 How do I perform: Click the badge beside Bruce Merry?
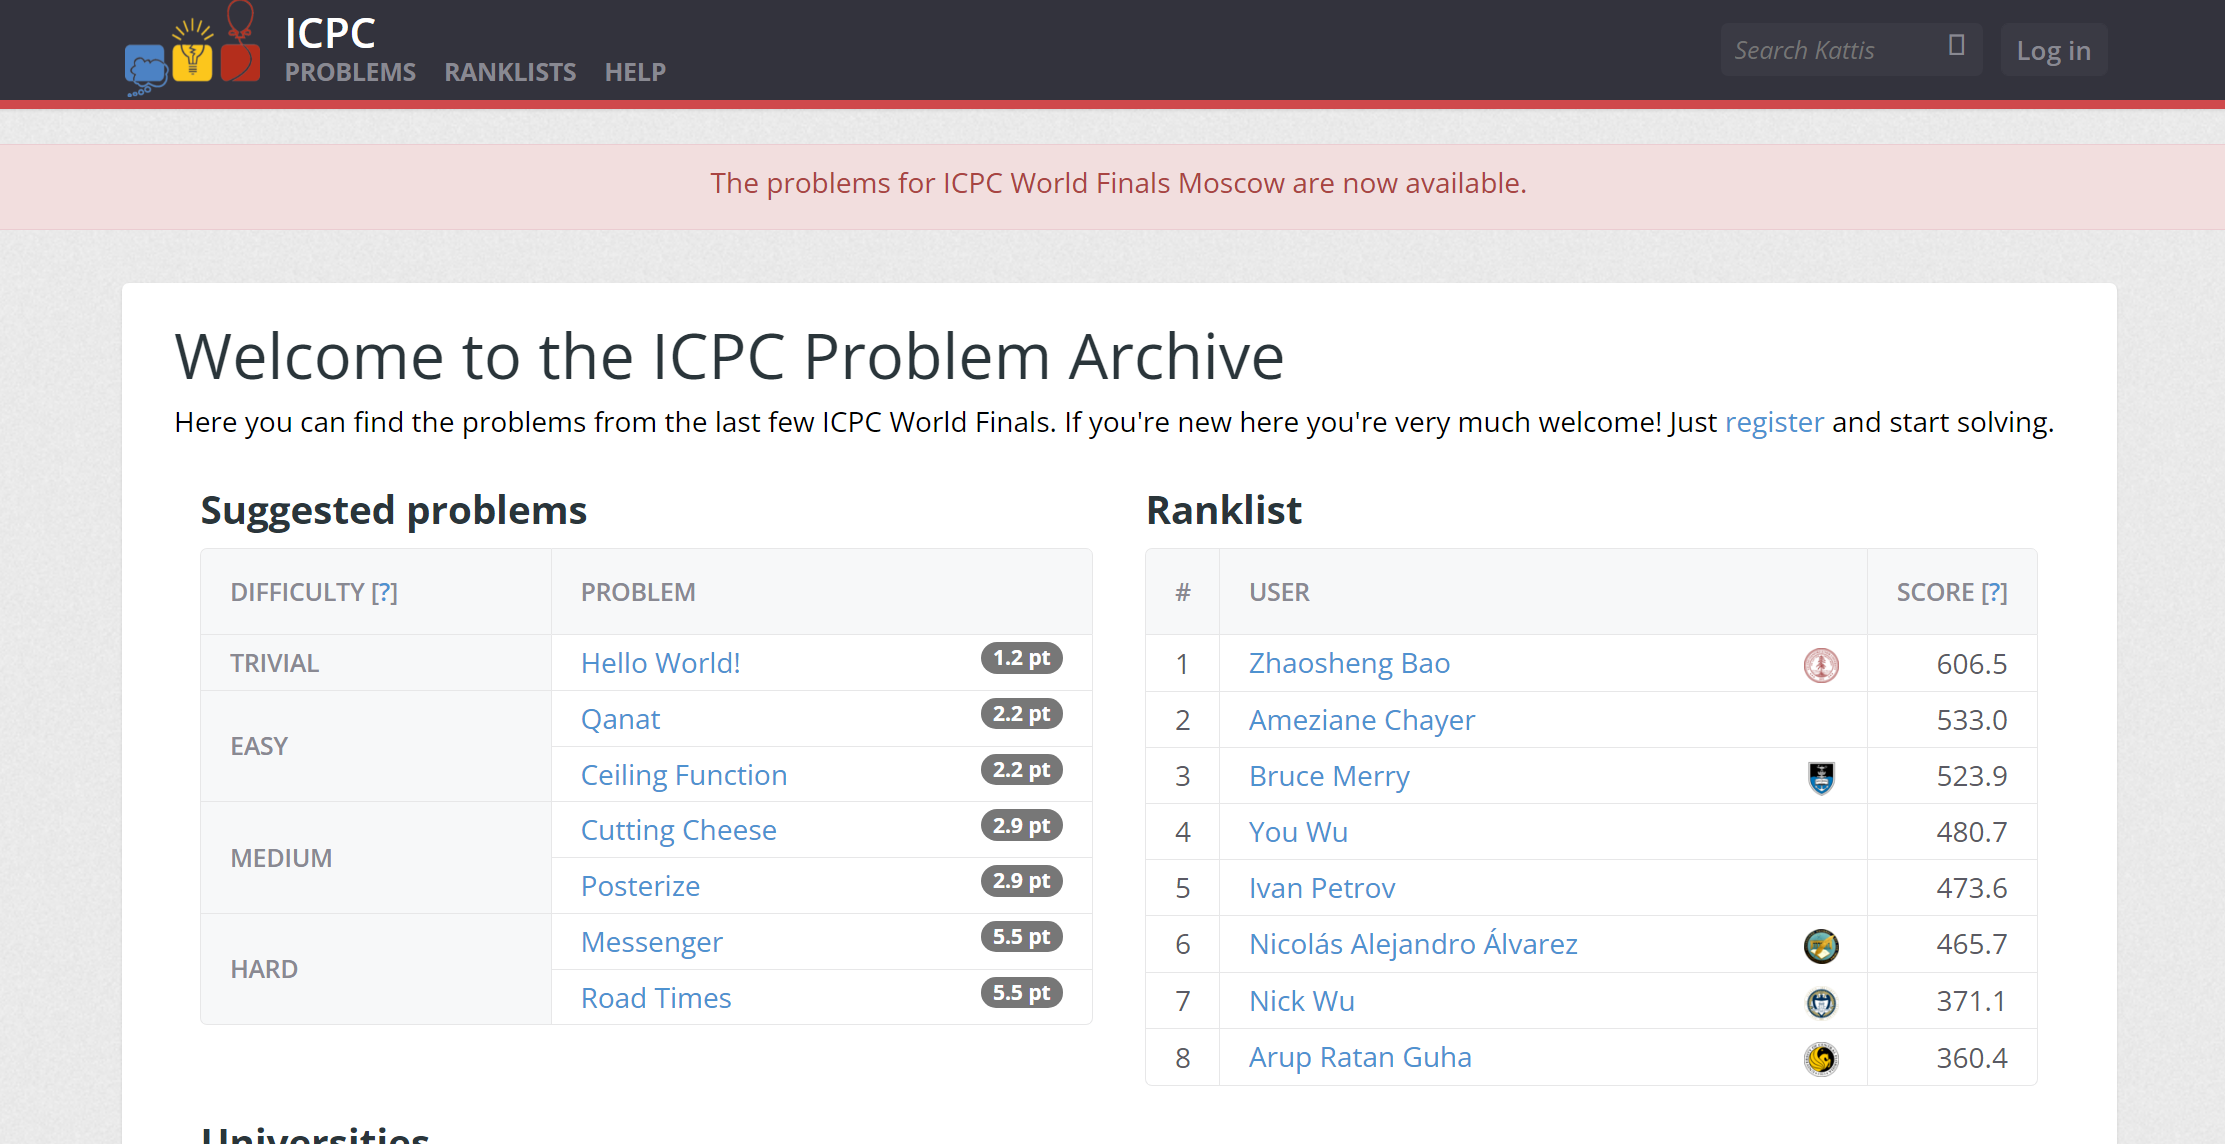[x=1822, y=776]
